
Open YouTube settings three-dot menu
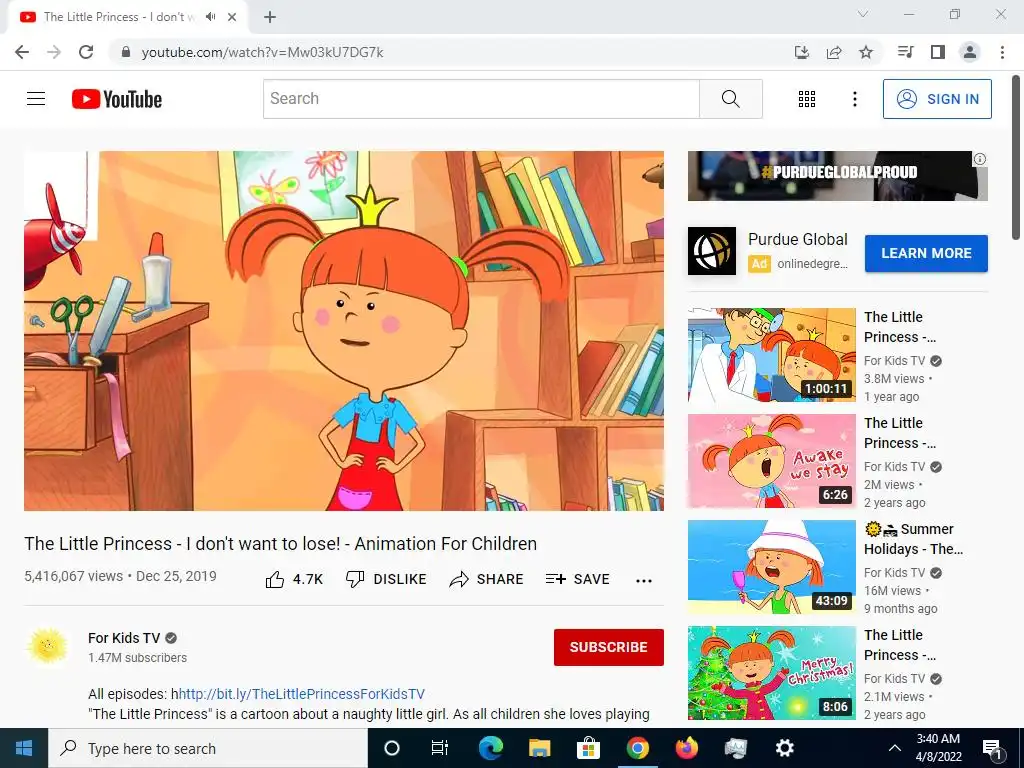pos(854,99)
